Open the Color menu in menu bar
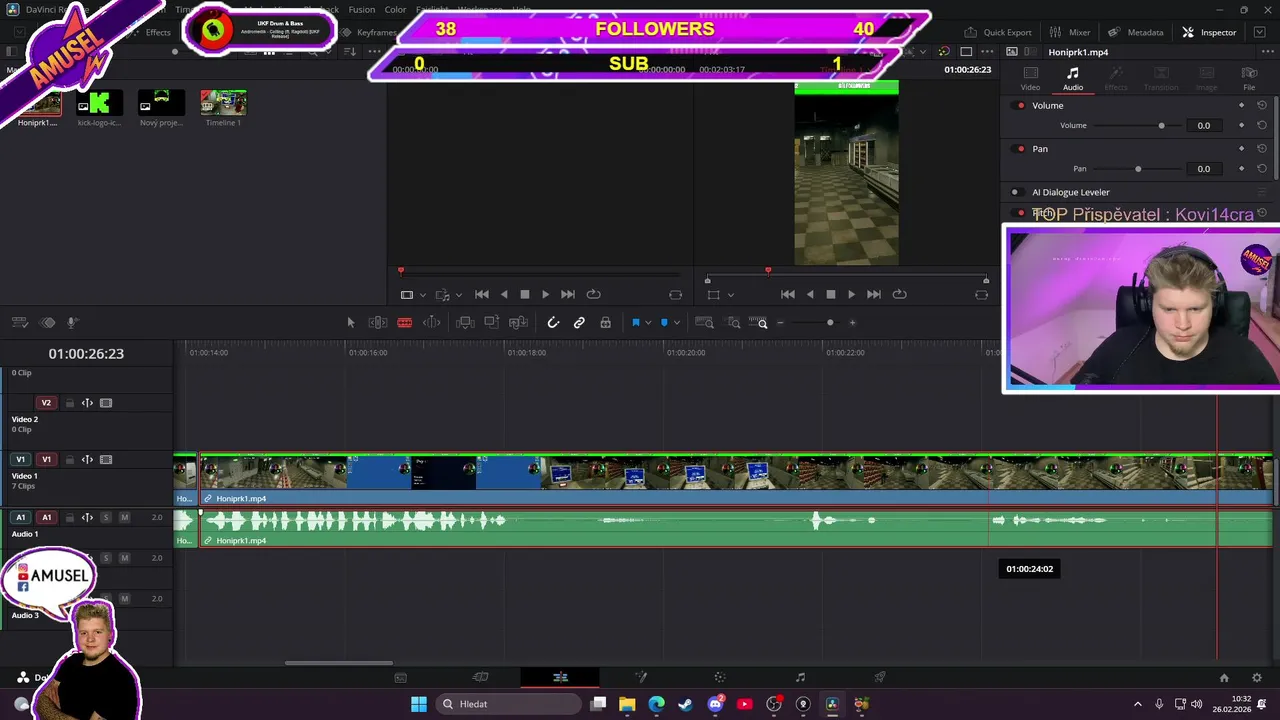The width and height of the screenshot is (1280, 720). pyautogui.click(x=395, y=9)
